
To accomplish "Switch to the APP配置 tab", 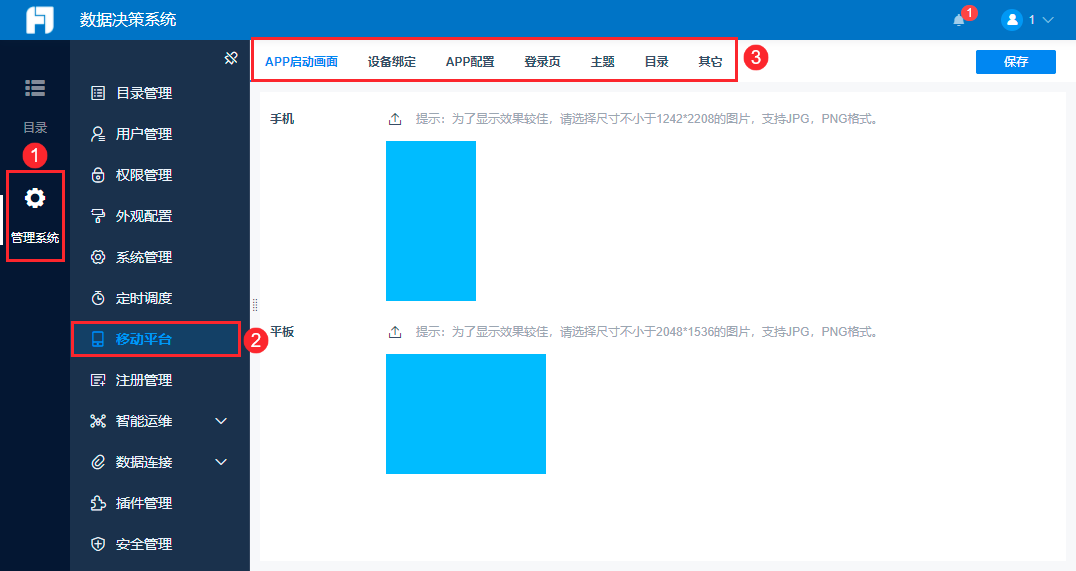I will point(470,62).
